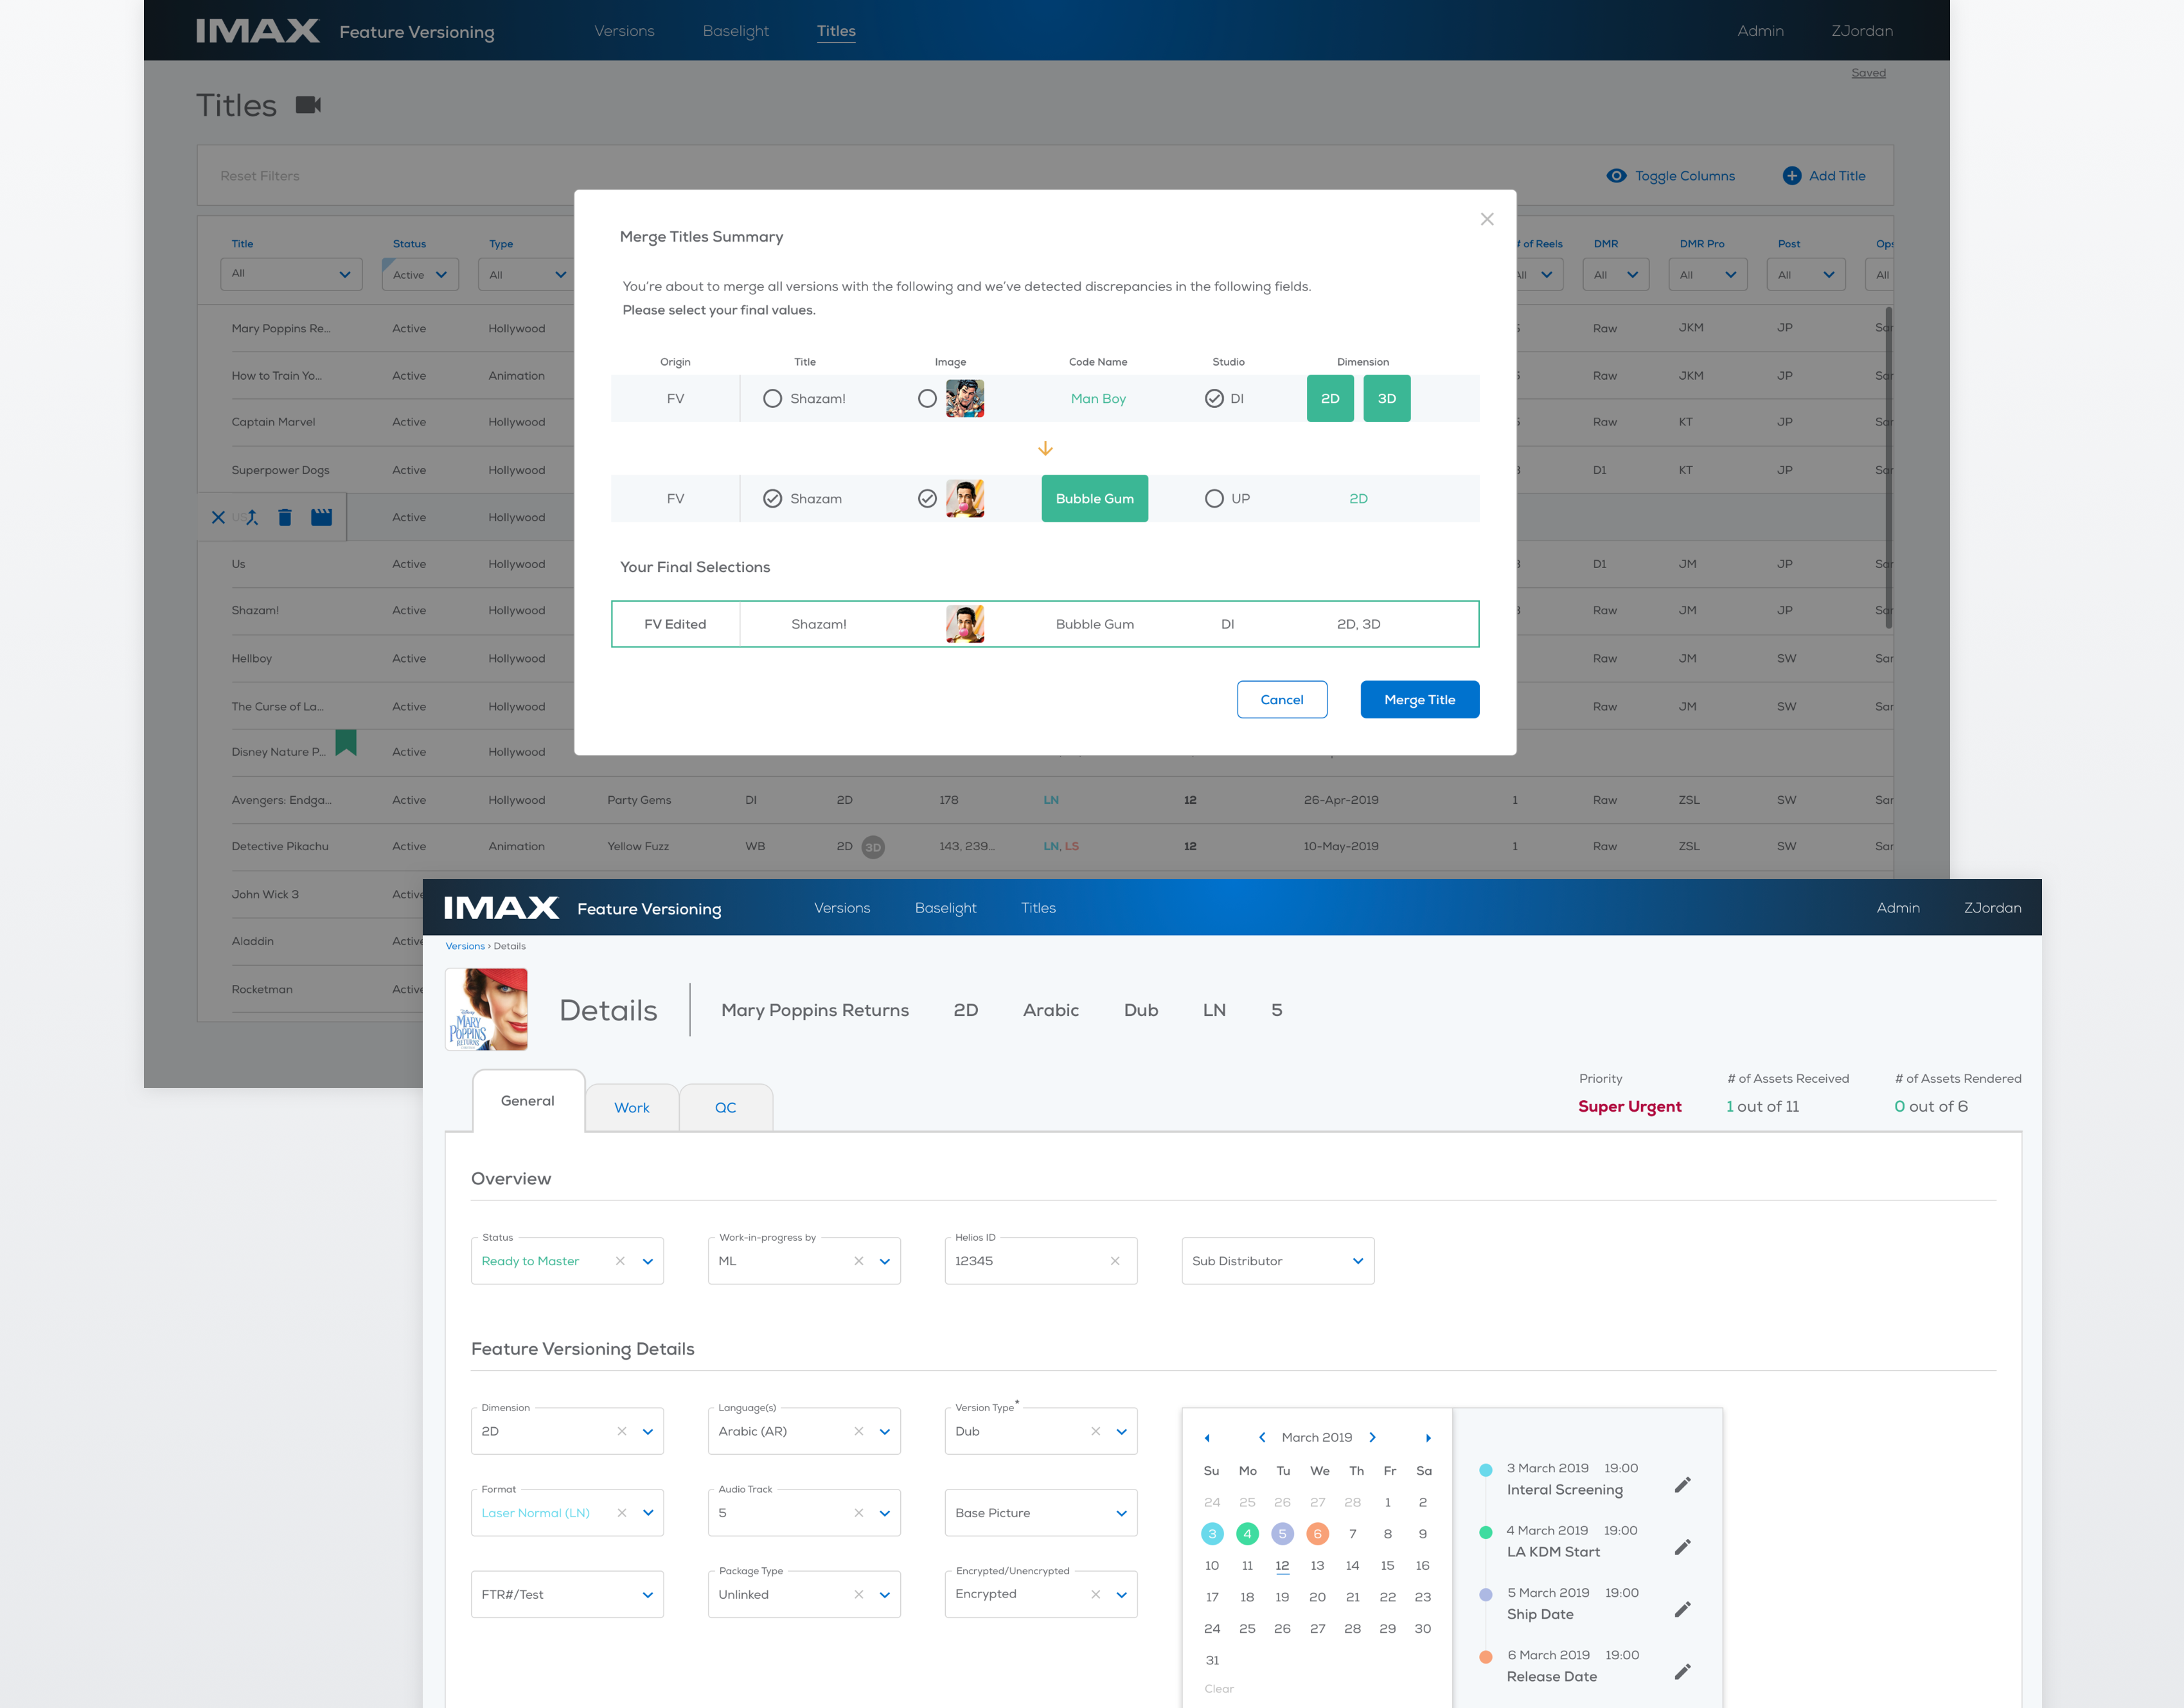Click the X icon in the selected Titles row

tap(218, 517)
